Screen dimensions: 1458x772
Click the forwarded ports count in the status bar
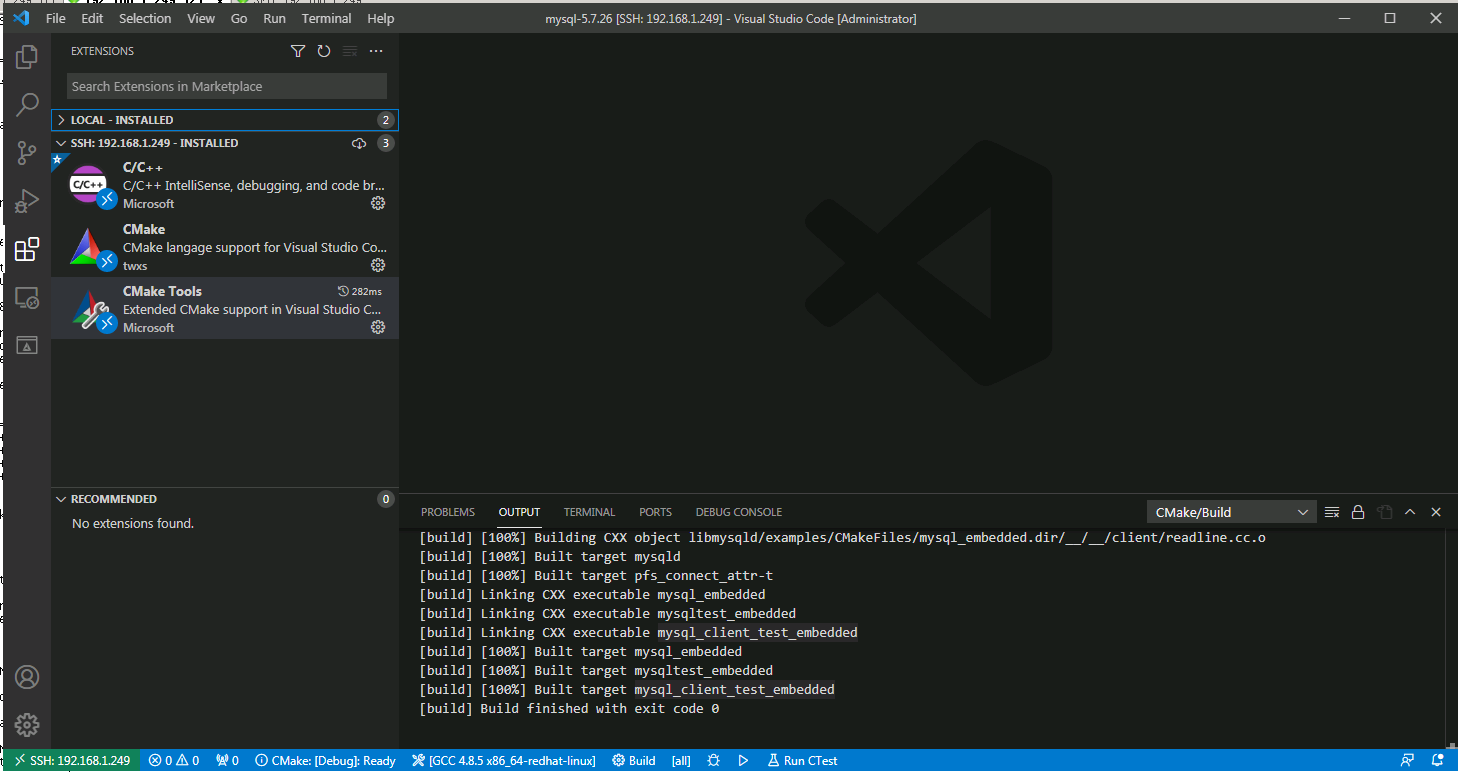(228, 760)
